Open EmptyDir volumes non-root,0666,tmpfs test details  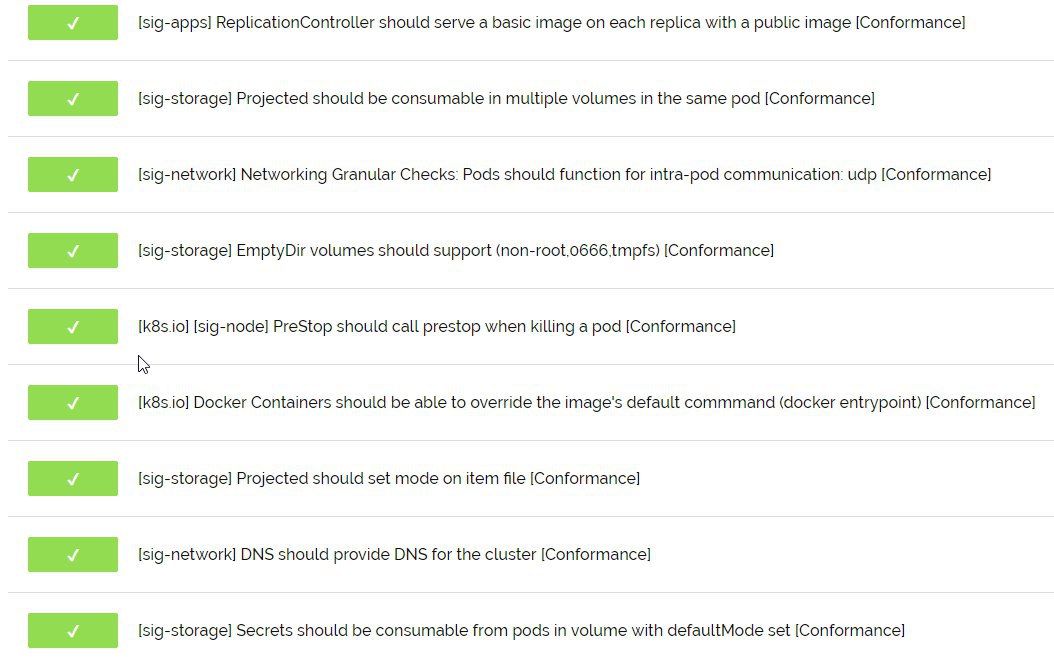click(x=456, y=251)
